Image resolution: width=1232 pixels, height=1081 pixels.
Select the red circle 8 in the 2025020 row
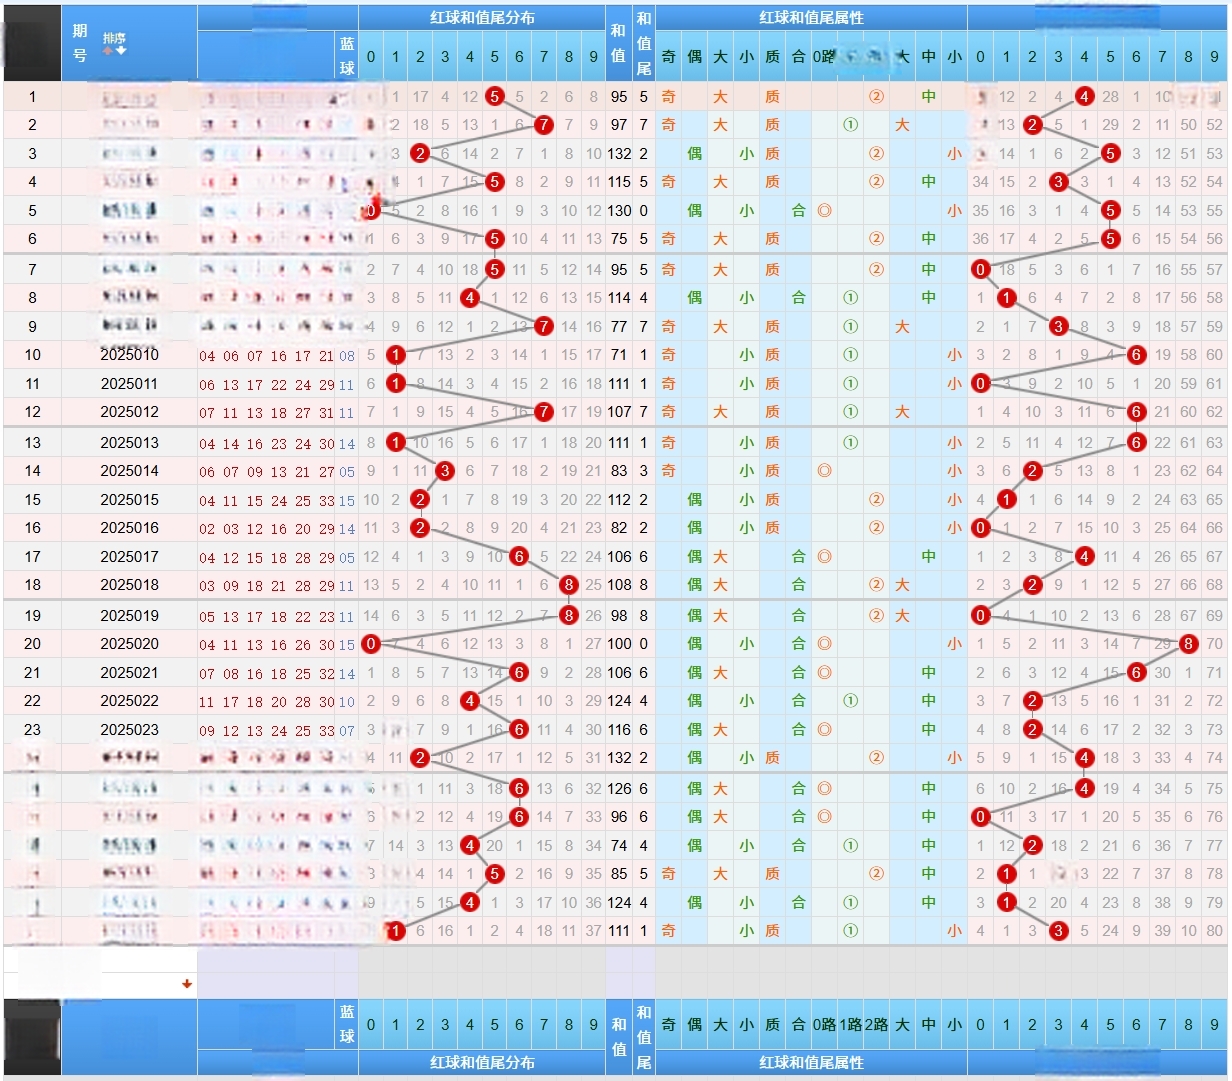[1188, 644]
